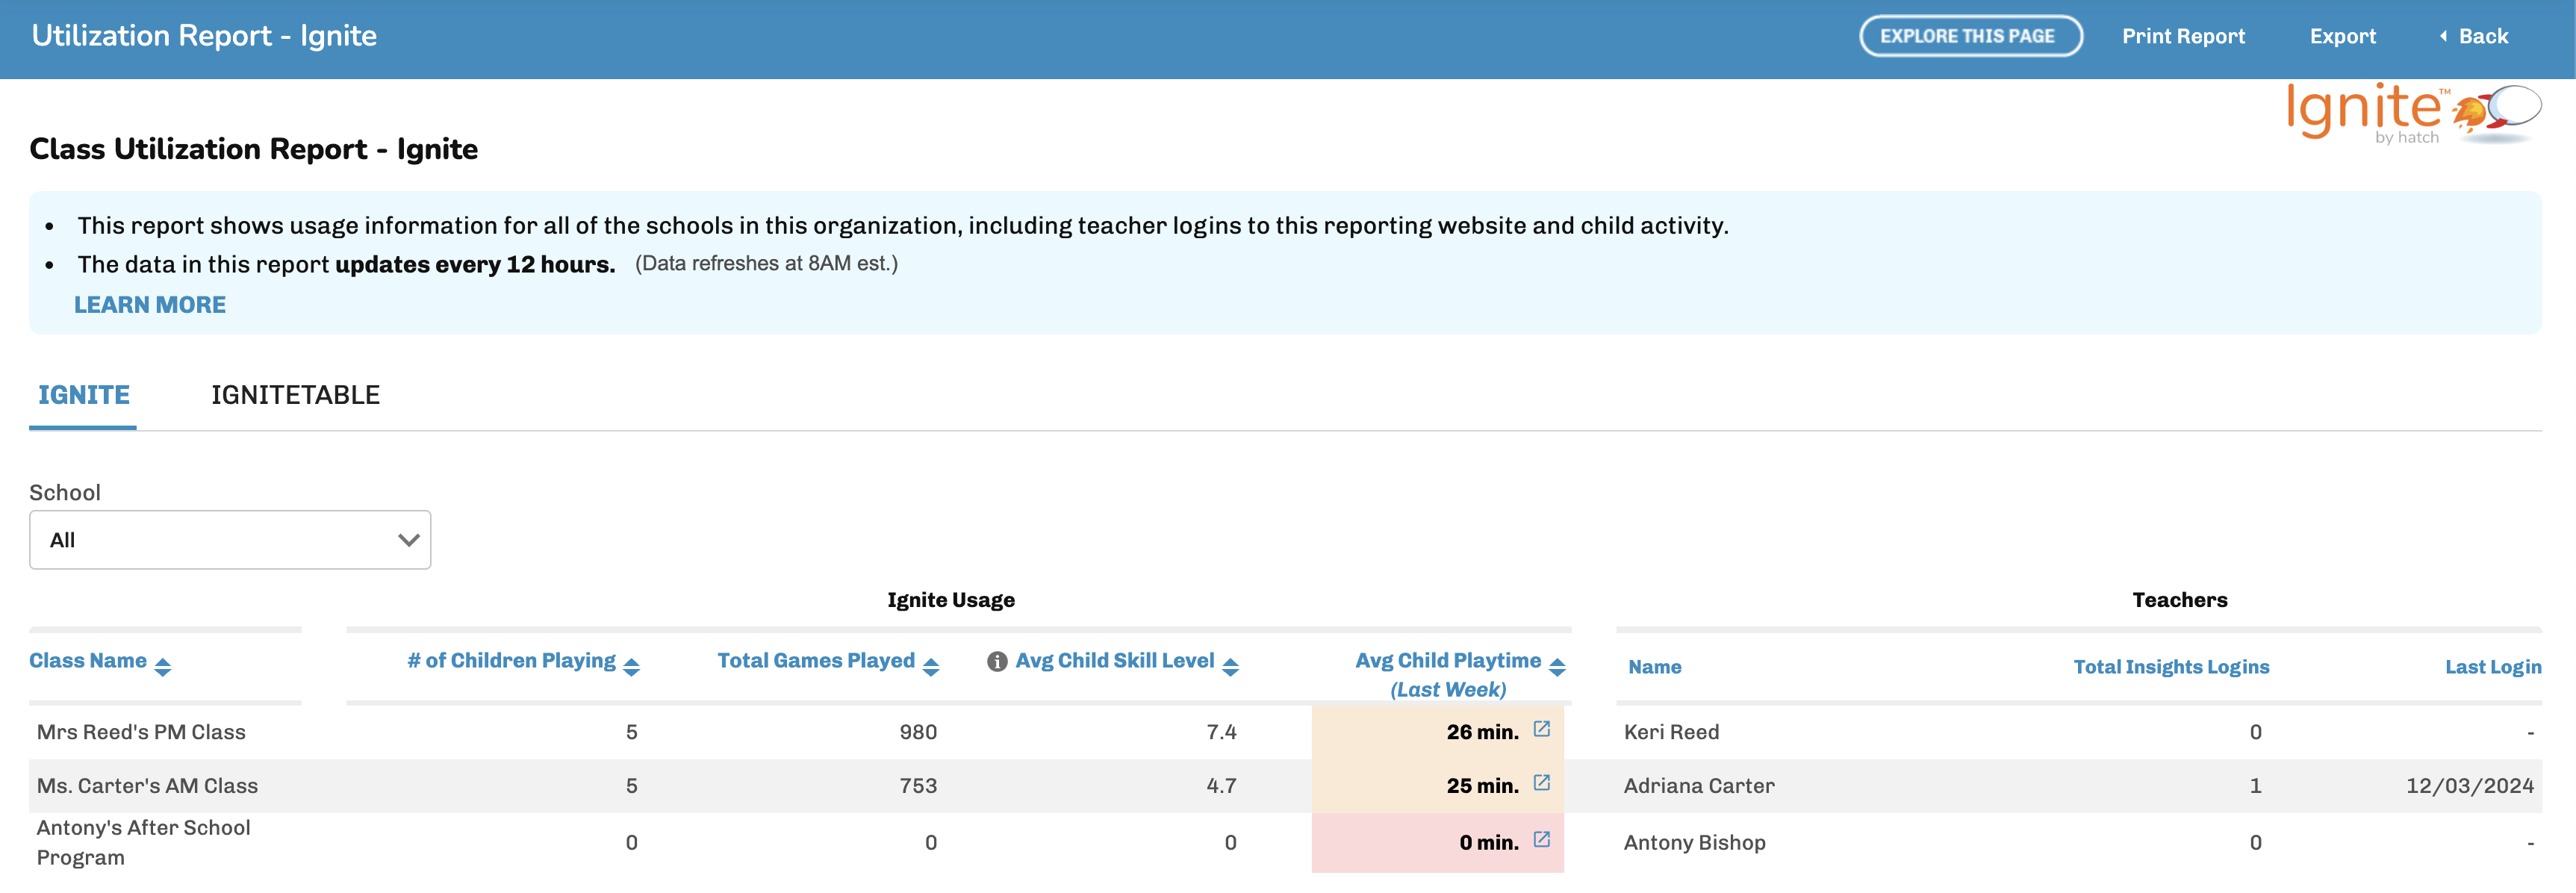The width and height of the screenshot is (2576, 893).
Task: Sort by Class Name column header
Action: tap(88, 661)
